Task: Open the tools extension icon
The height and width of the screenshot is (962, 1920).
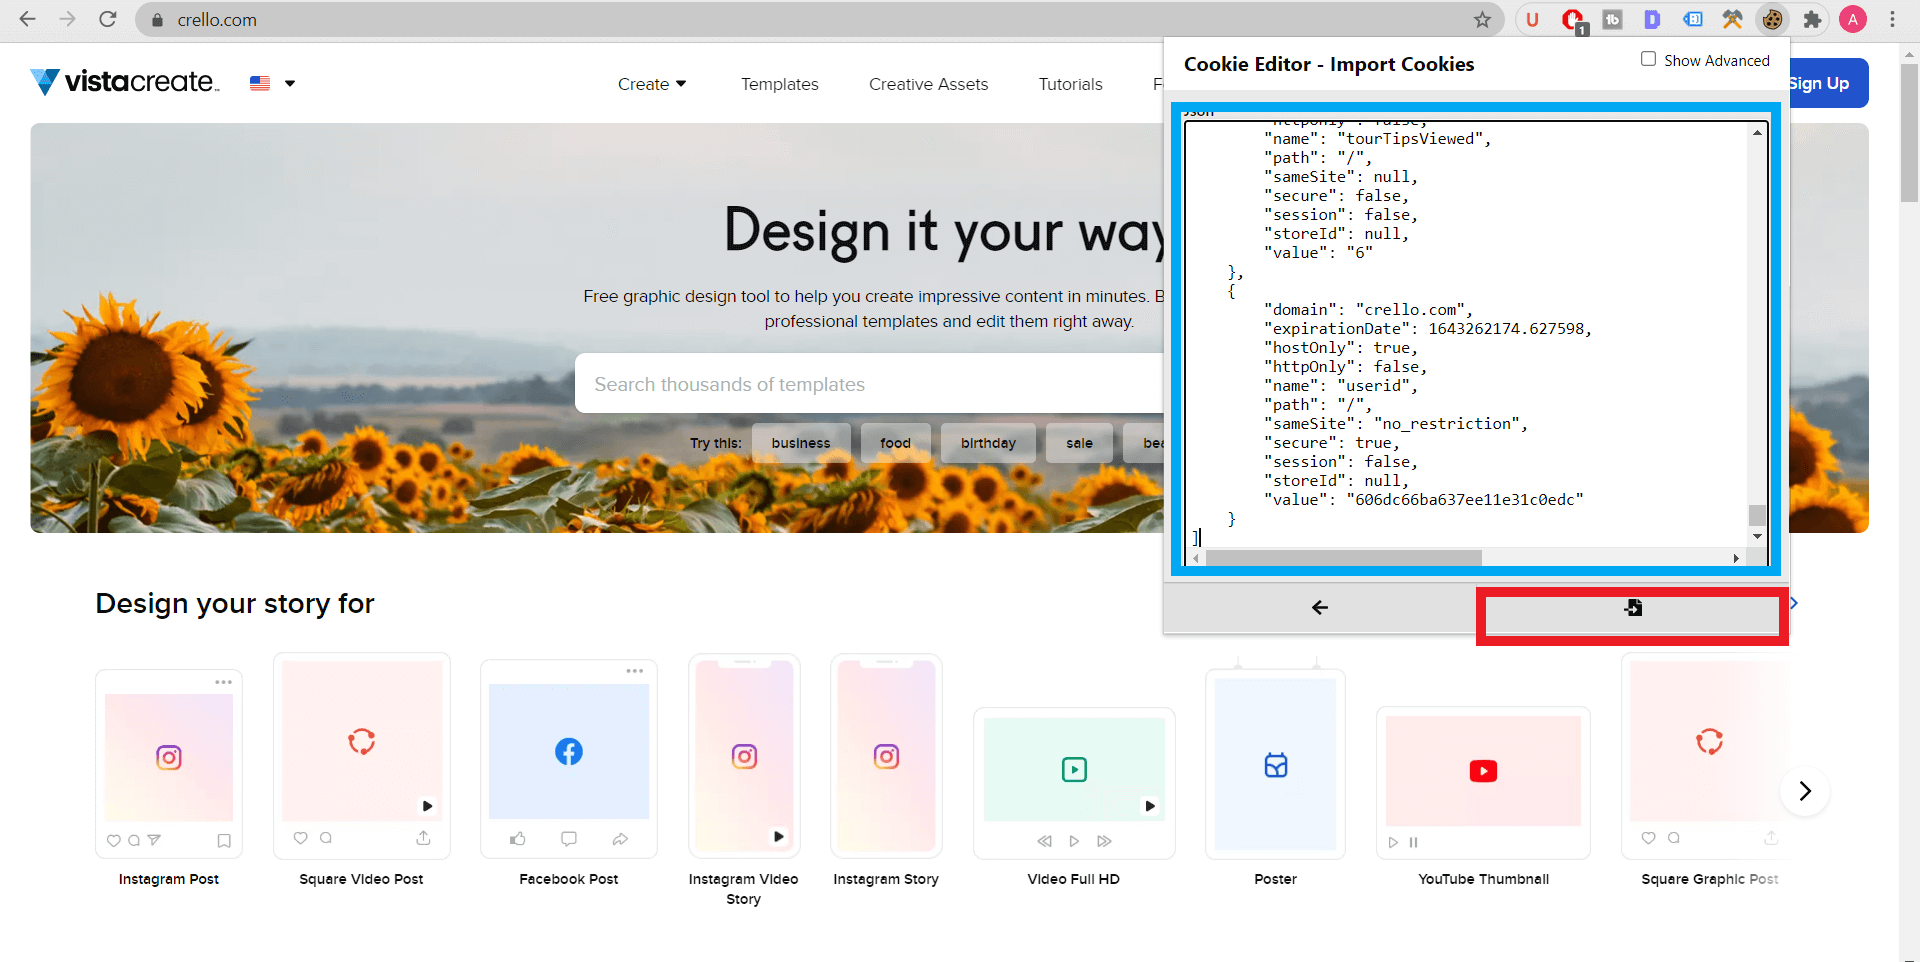Action: [1732, 19]
